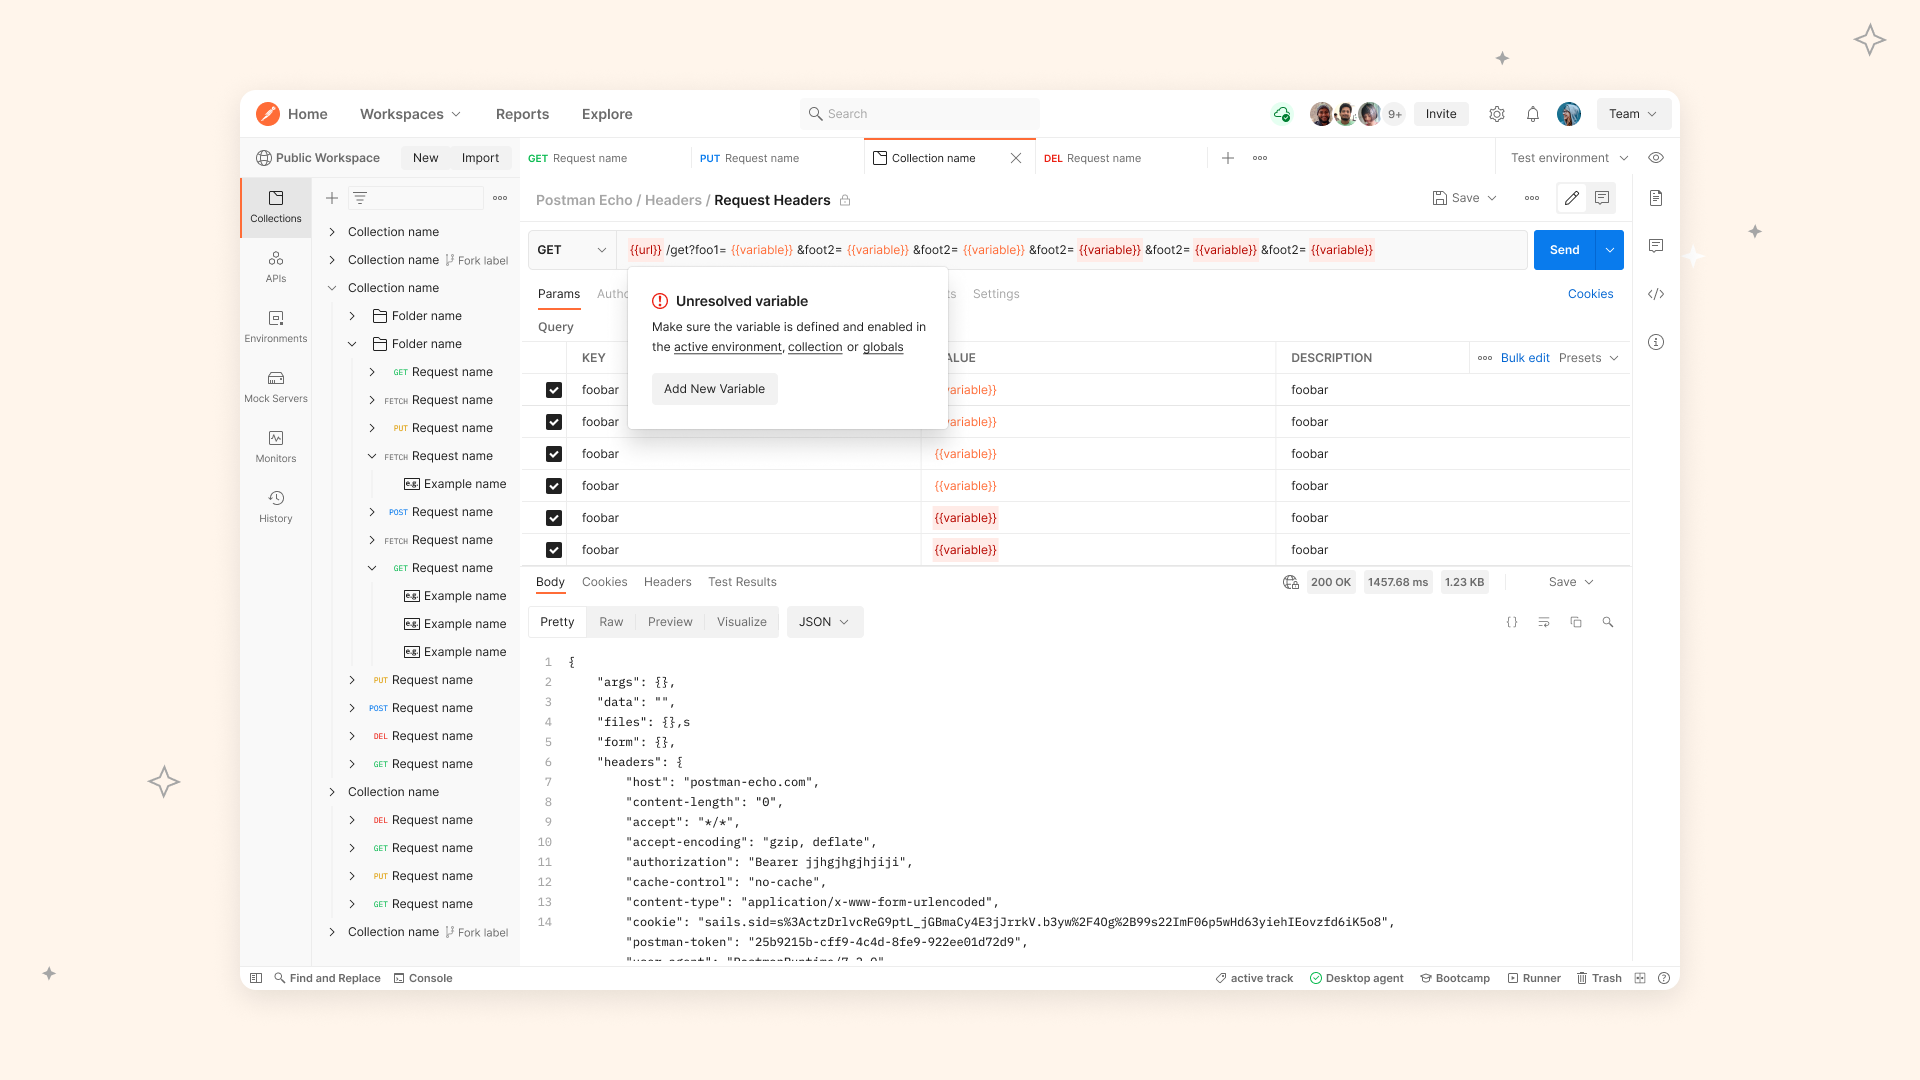The image size is (1920, 1080).
Task: Search the response with the magnifier icon
Action: tap(1608, 622)
